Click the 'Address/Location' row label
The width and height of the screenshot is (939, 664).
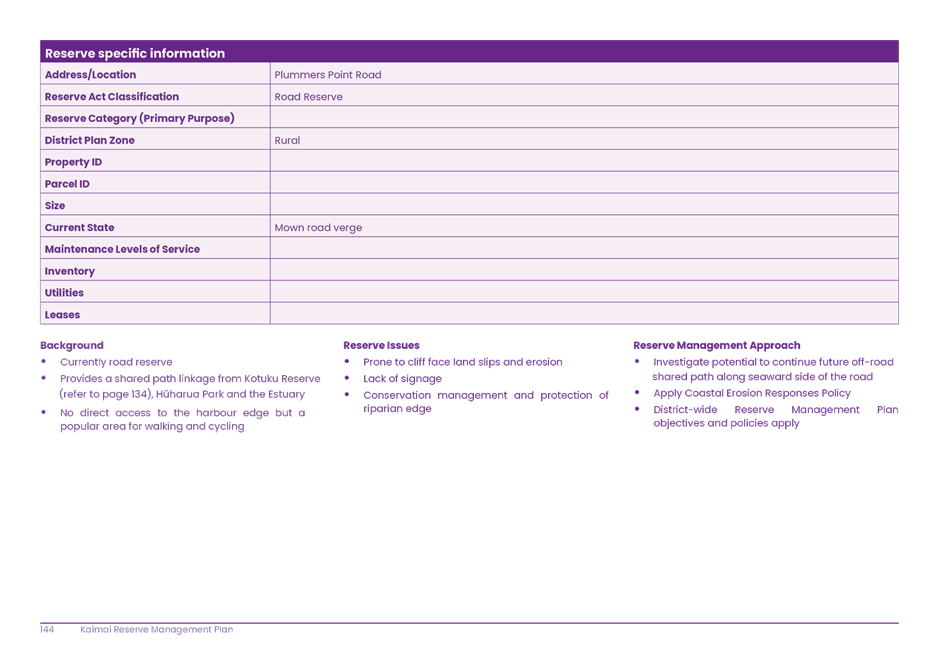point(90,75)
